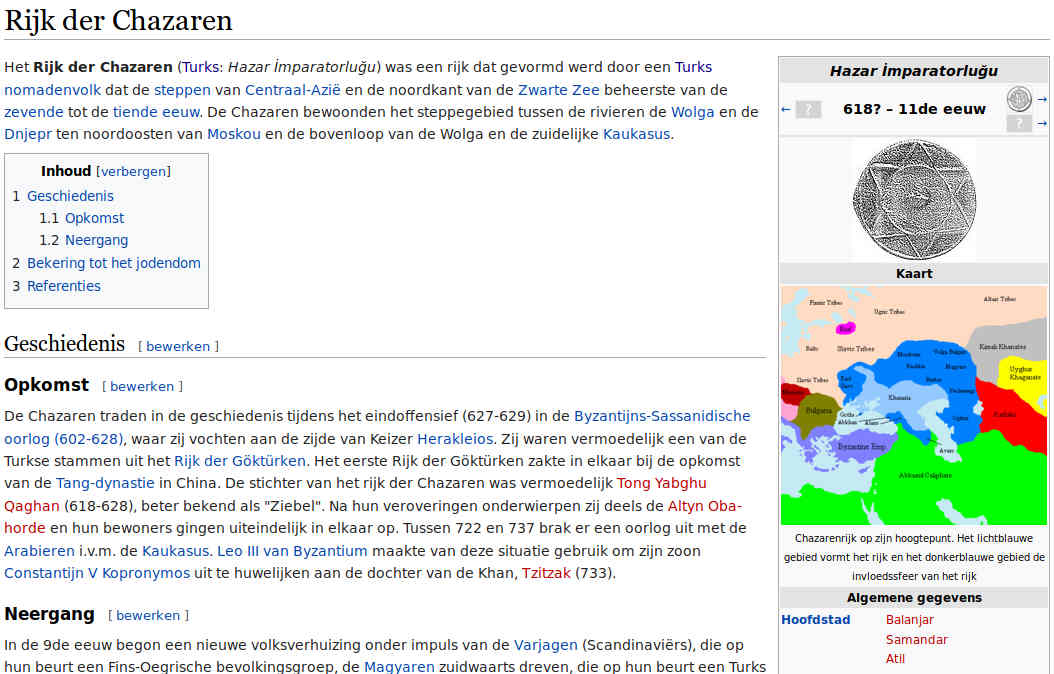Click the left arrow for the predecessor state
The image size is (1054, 674).
(786, 109)
